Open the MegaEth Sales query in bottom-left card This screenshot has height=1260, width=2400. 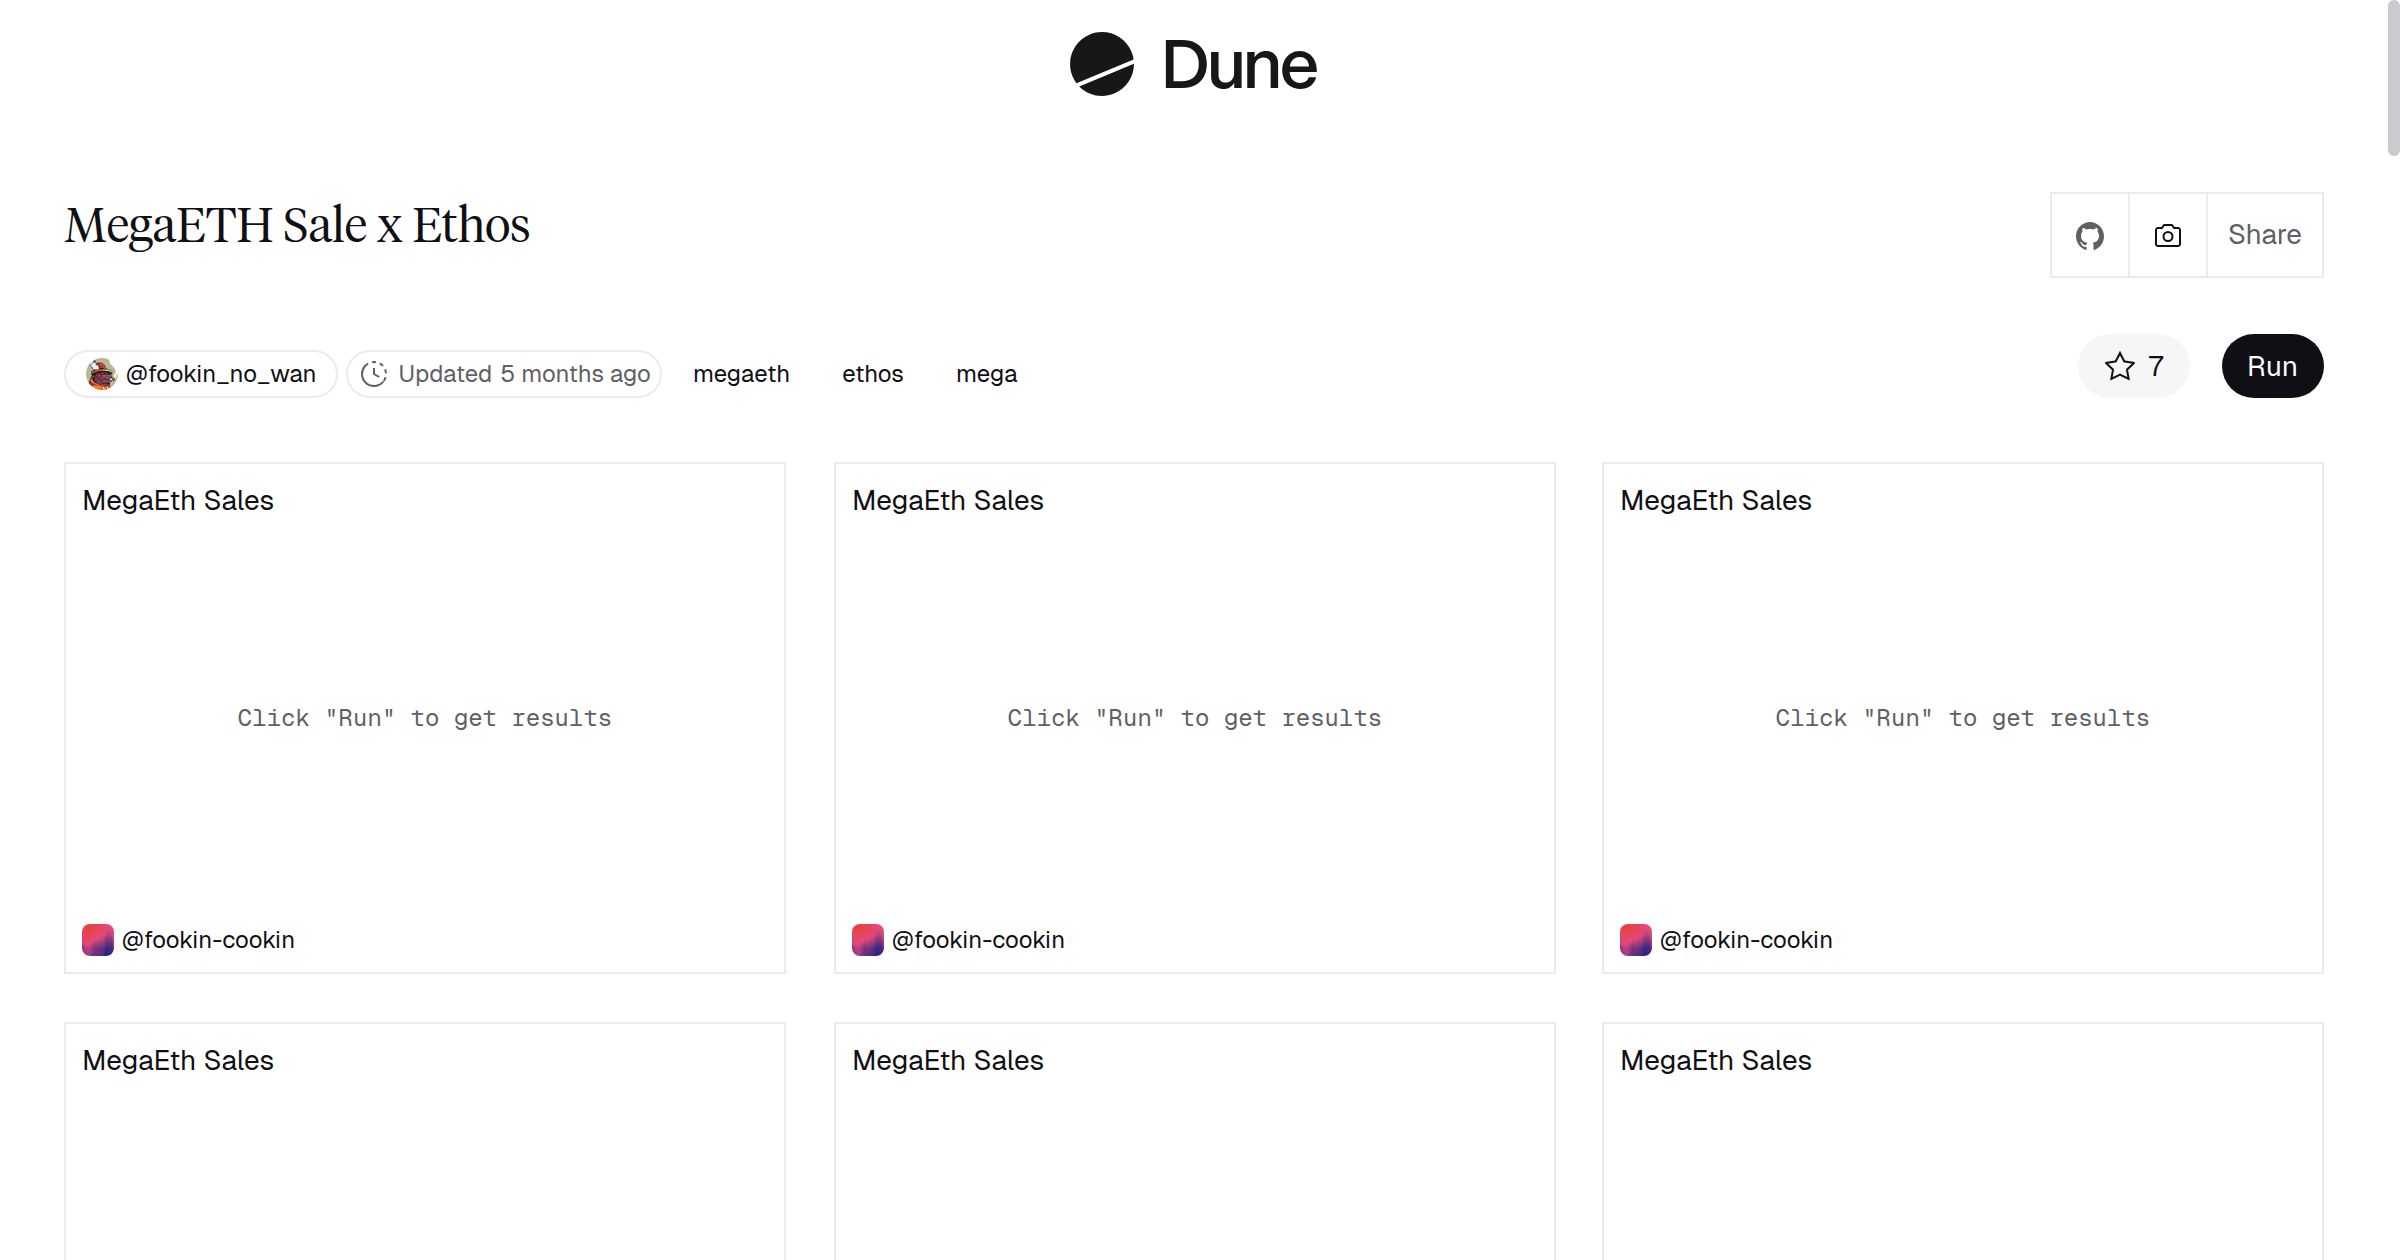click(x=178, y=1060)
